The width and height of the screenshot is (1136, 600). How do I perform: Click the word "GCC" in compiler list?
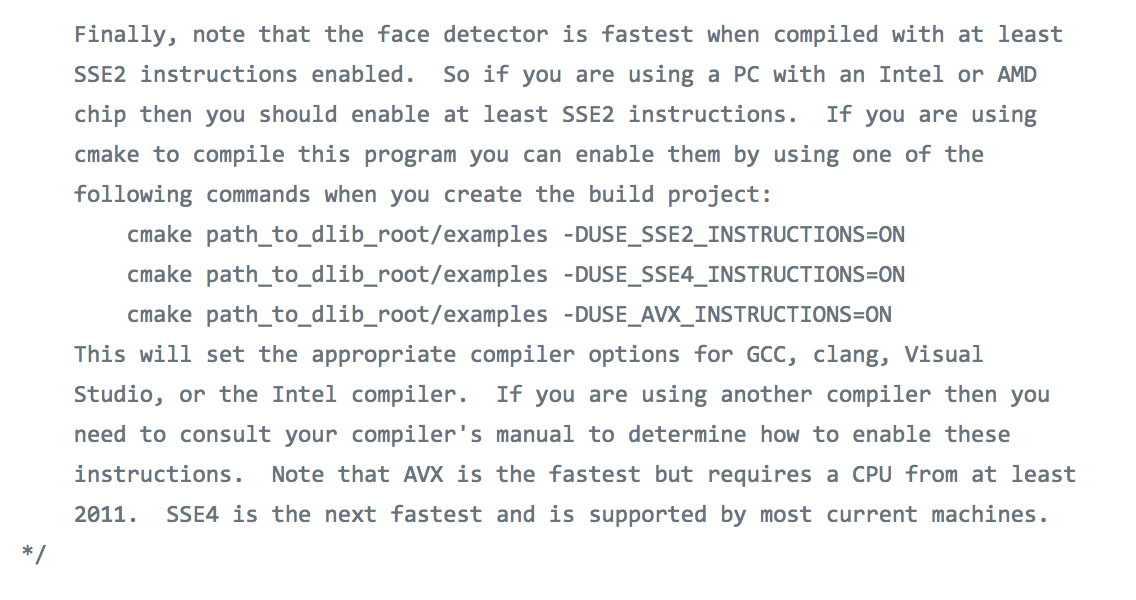(x=766, y=355)
